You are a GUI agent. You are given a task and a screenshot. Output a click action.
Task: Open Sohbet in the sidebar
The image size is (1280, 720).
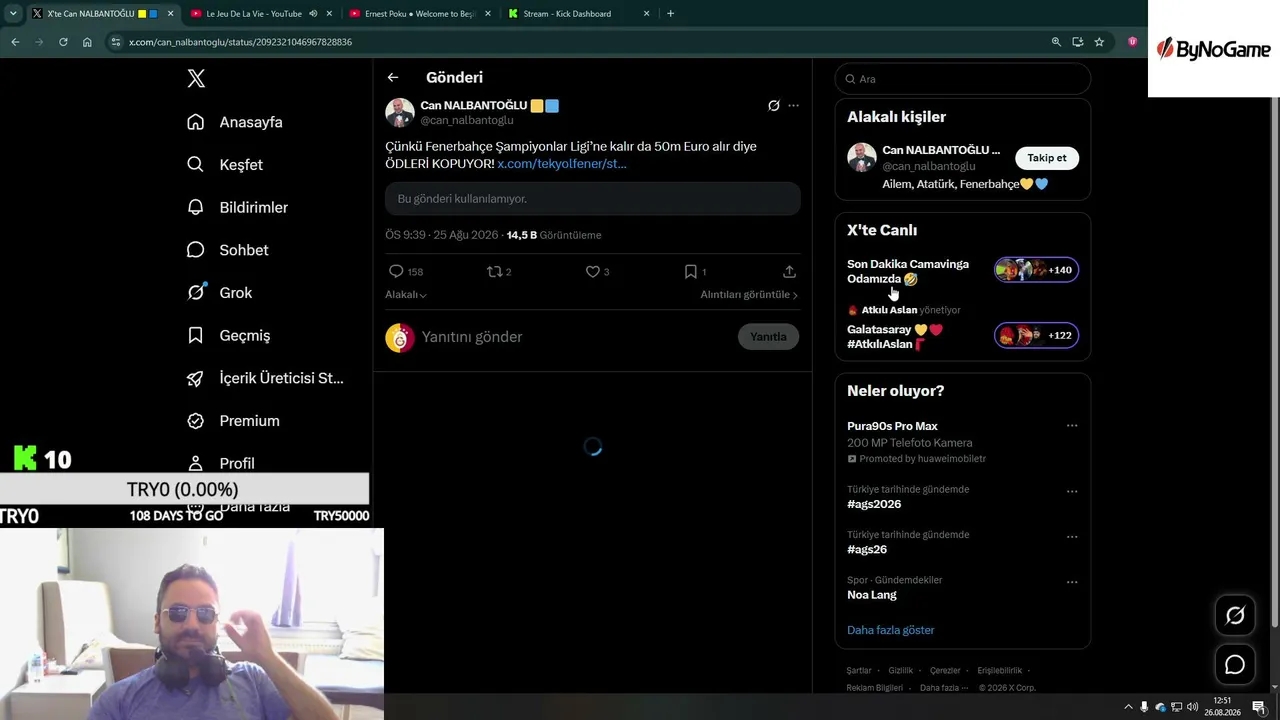228,250
